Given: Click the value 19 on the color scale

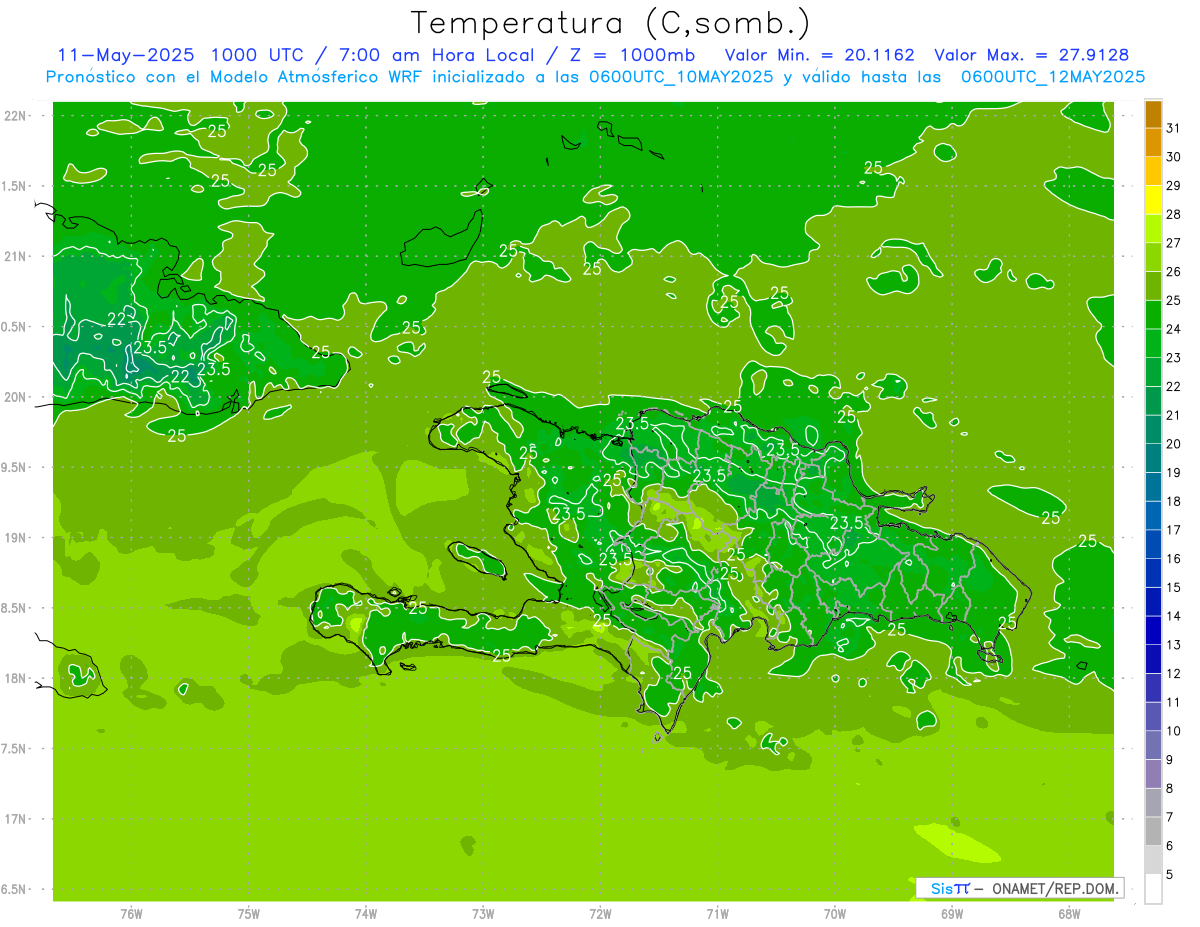Looking at the screenshot, I should click(1173, 472).
